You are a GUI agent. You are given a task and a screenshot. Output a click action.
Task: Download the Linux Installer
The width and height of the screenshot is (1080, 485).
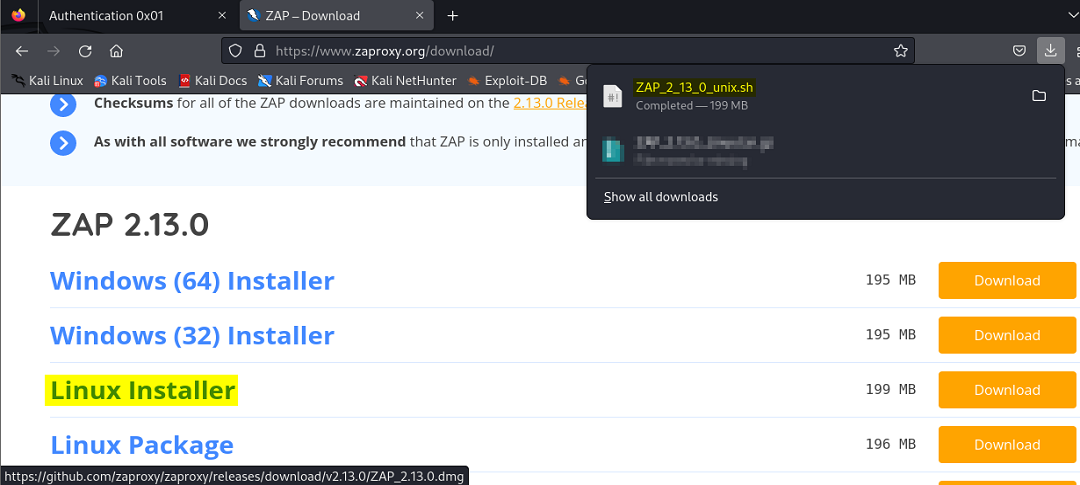click(1007, 390)
